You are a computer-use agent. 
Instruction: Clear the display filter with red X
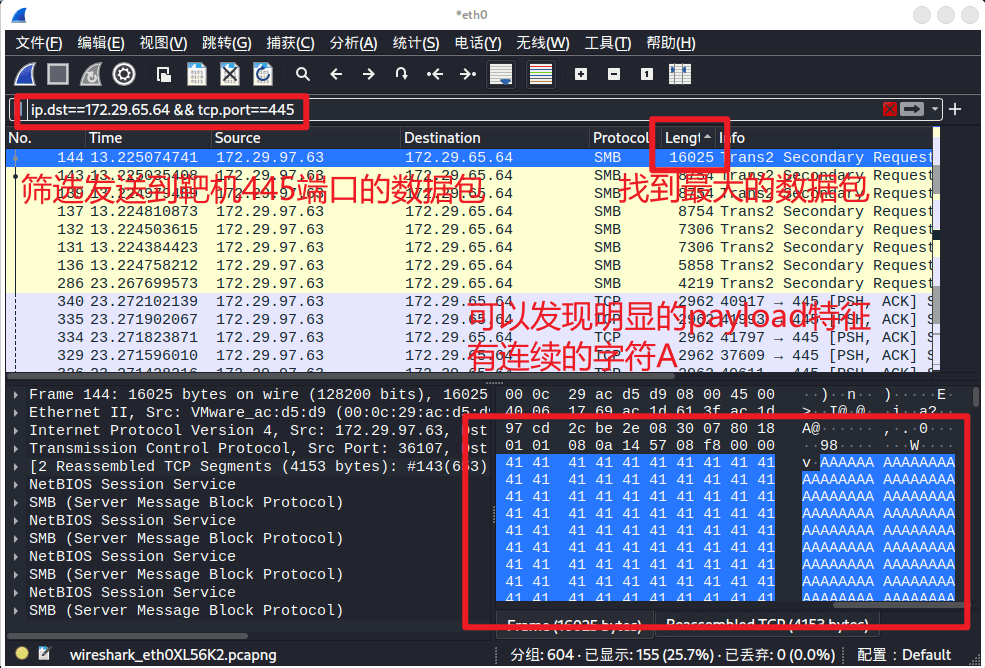click(889, 109)
